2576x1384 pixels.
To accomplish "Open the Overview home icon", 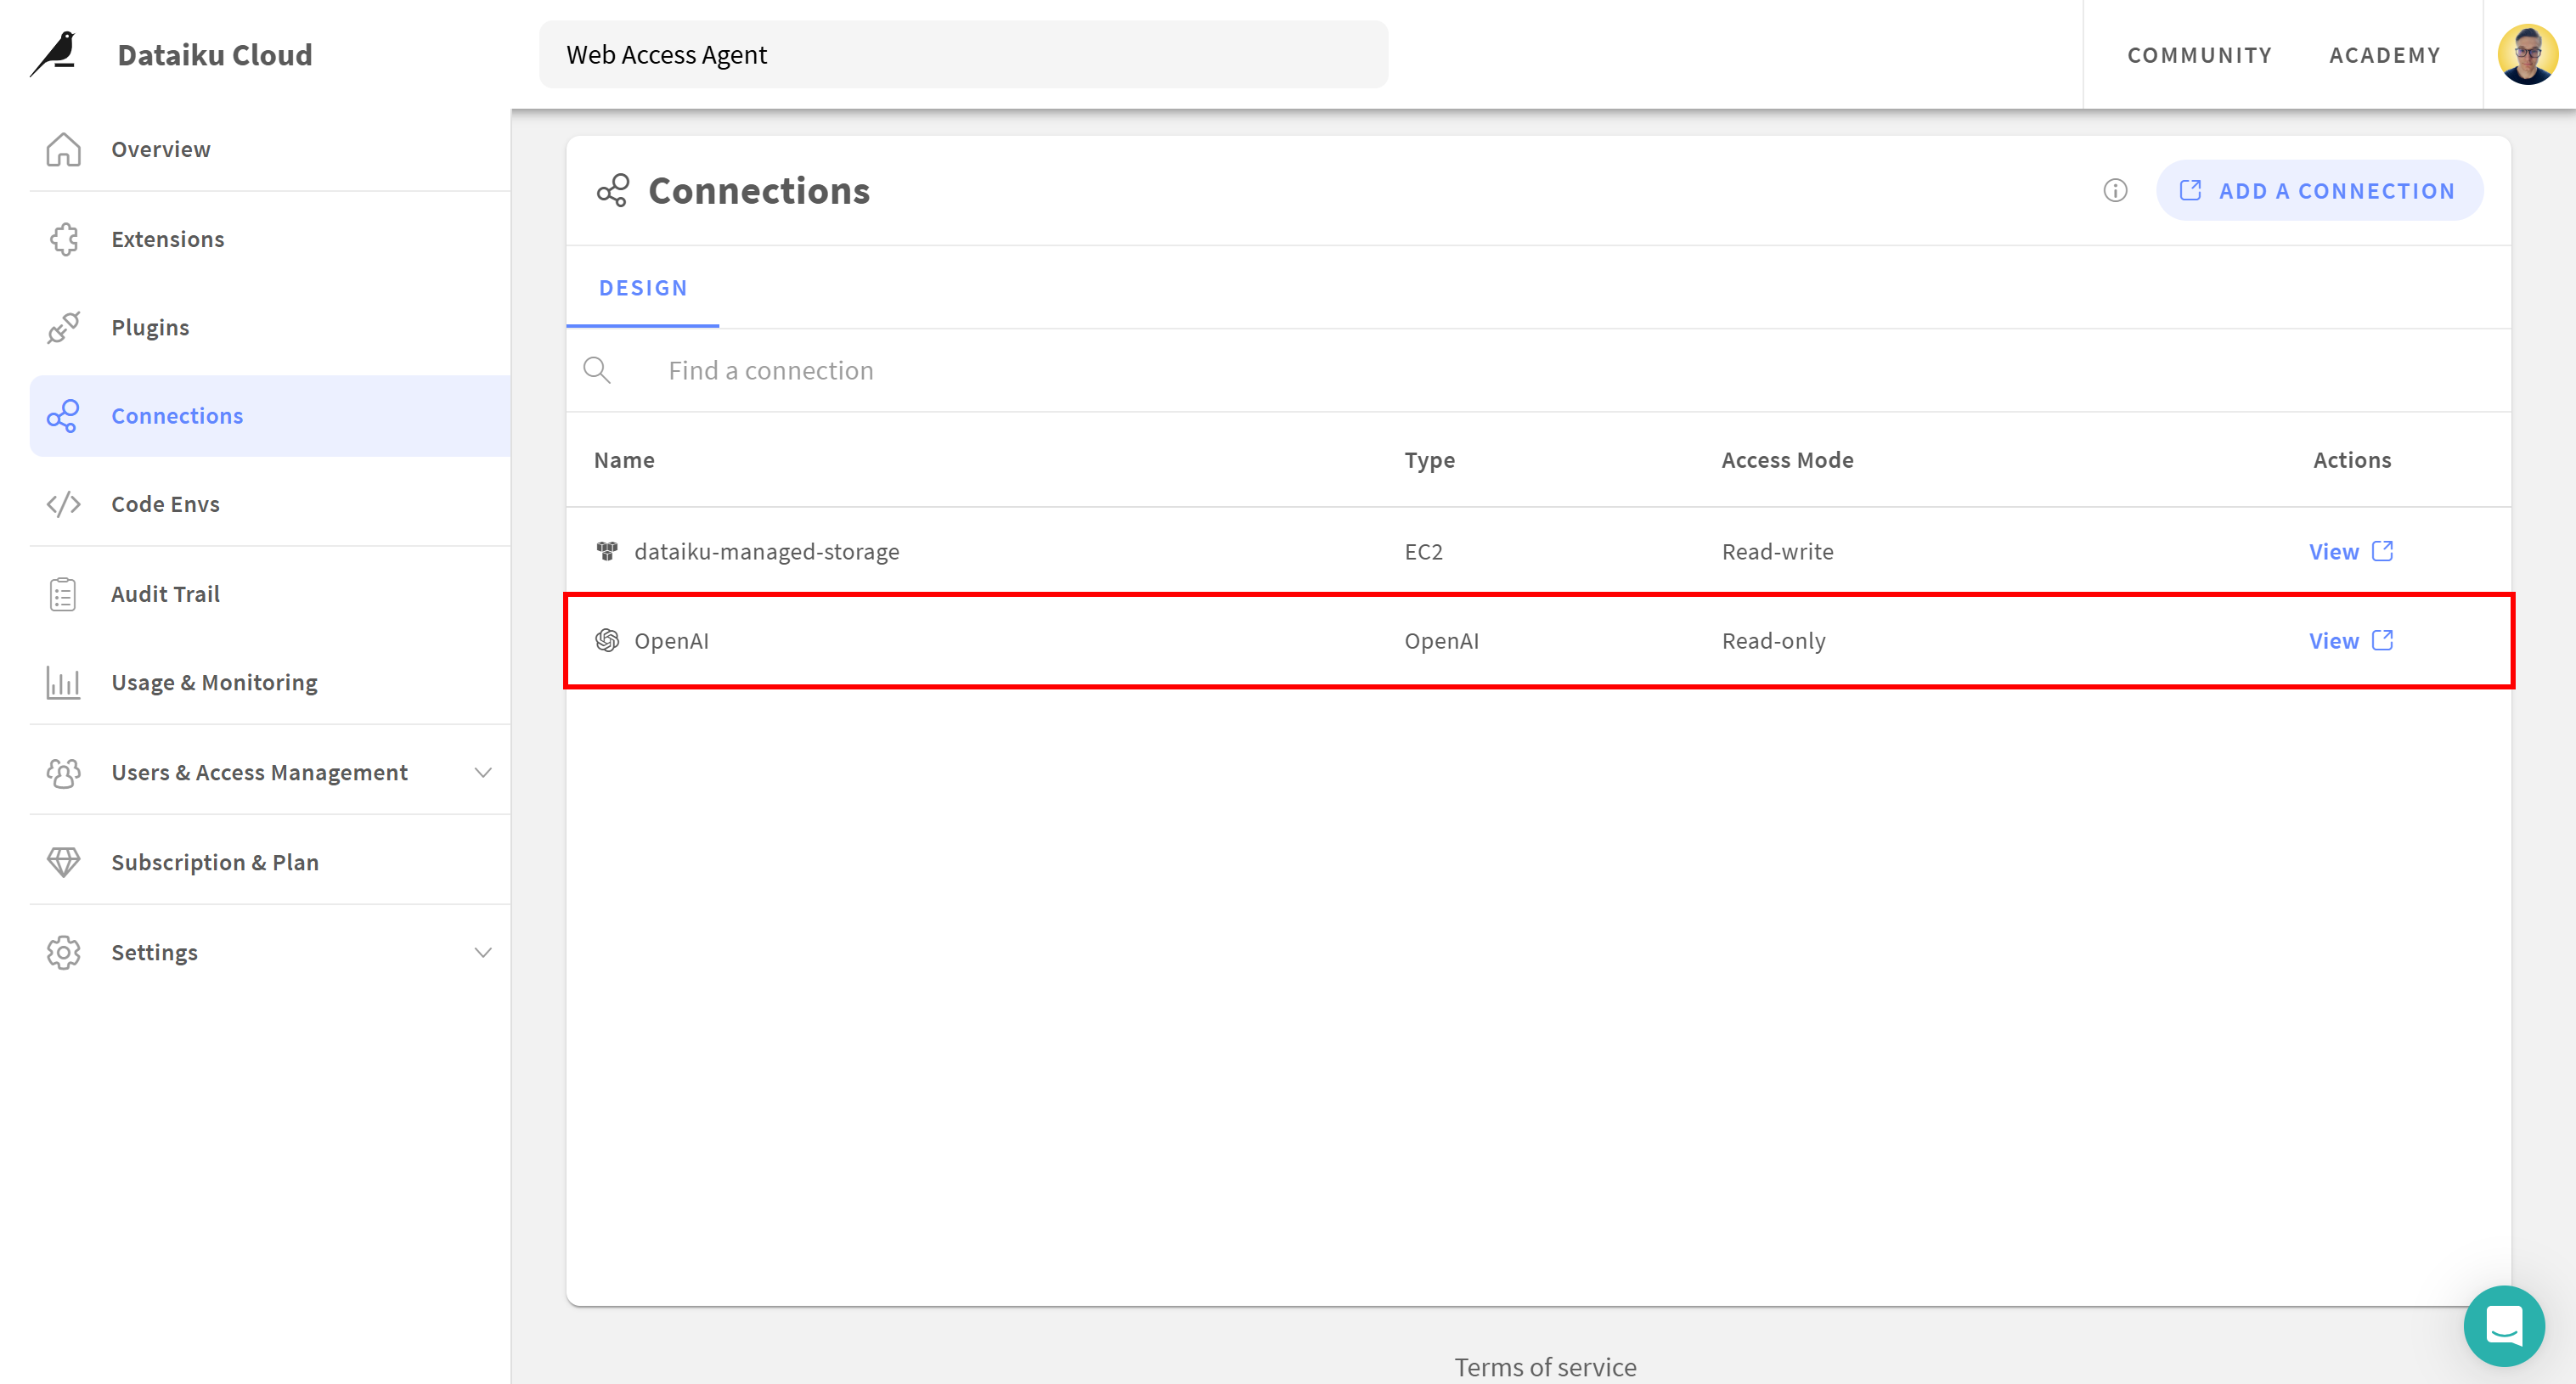I will 63,149.
